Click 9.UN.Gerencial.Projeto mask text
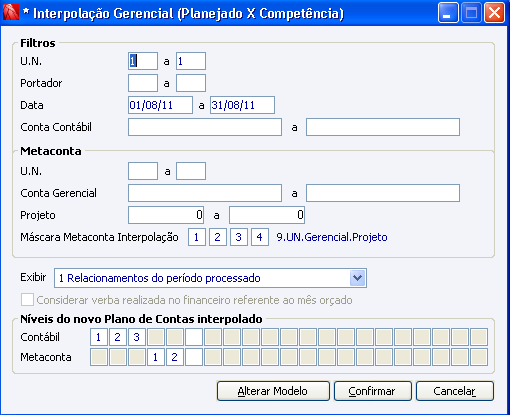 pos(332,237)
